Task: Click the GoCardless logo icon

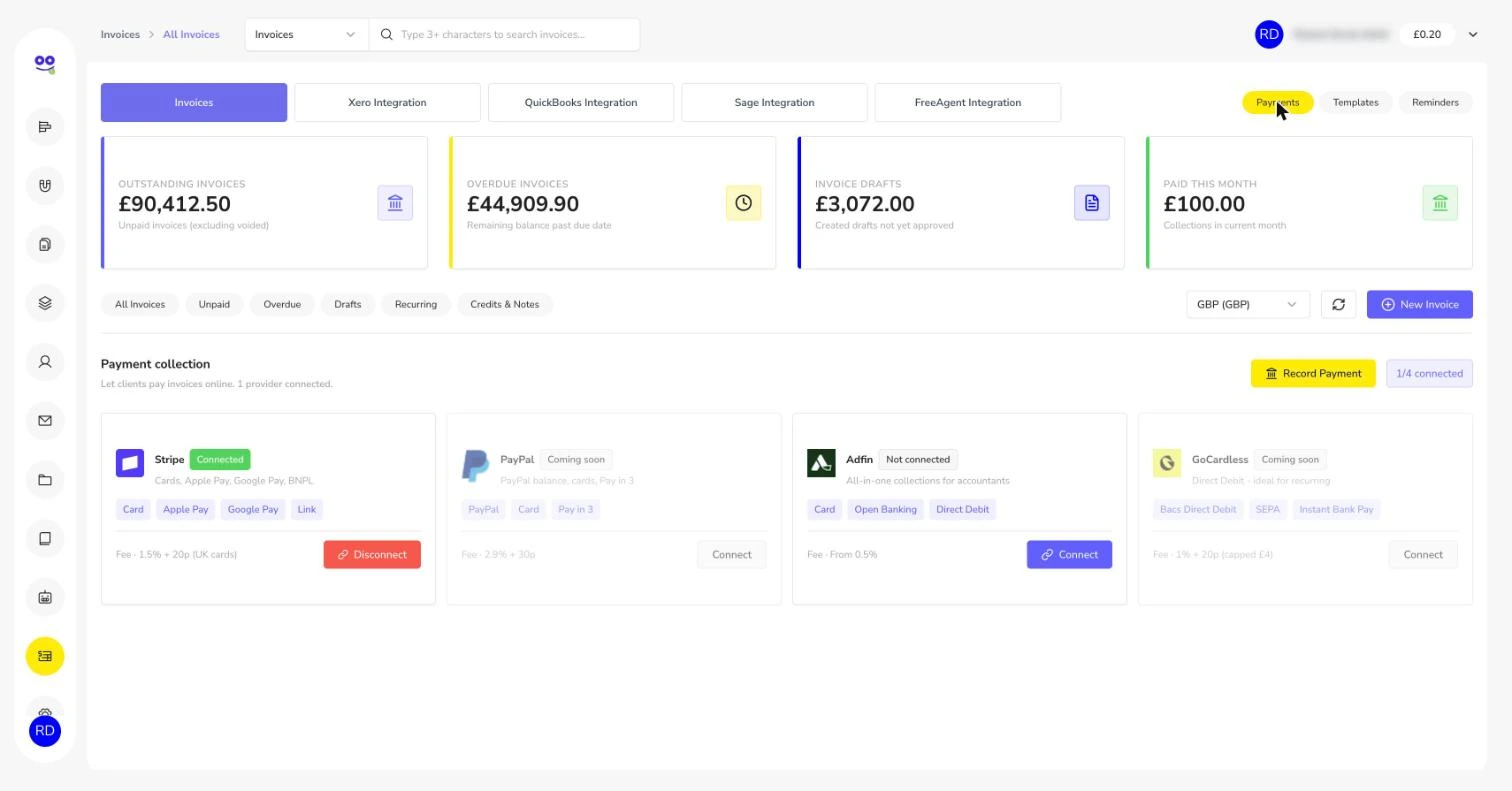Action: click(x=1167, y=463)
